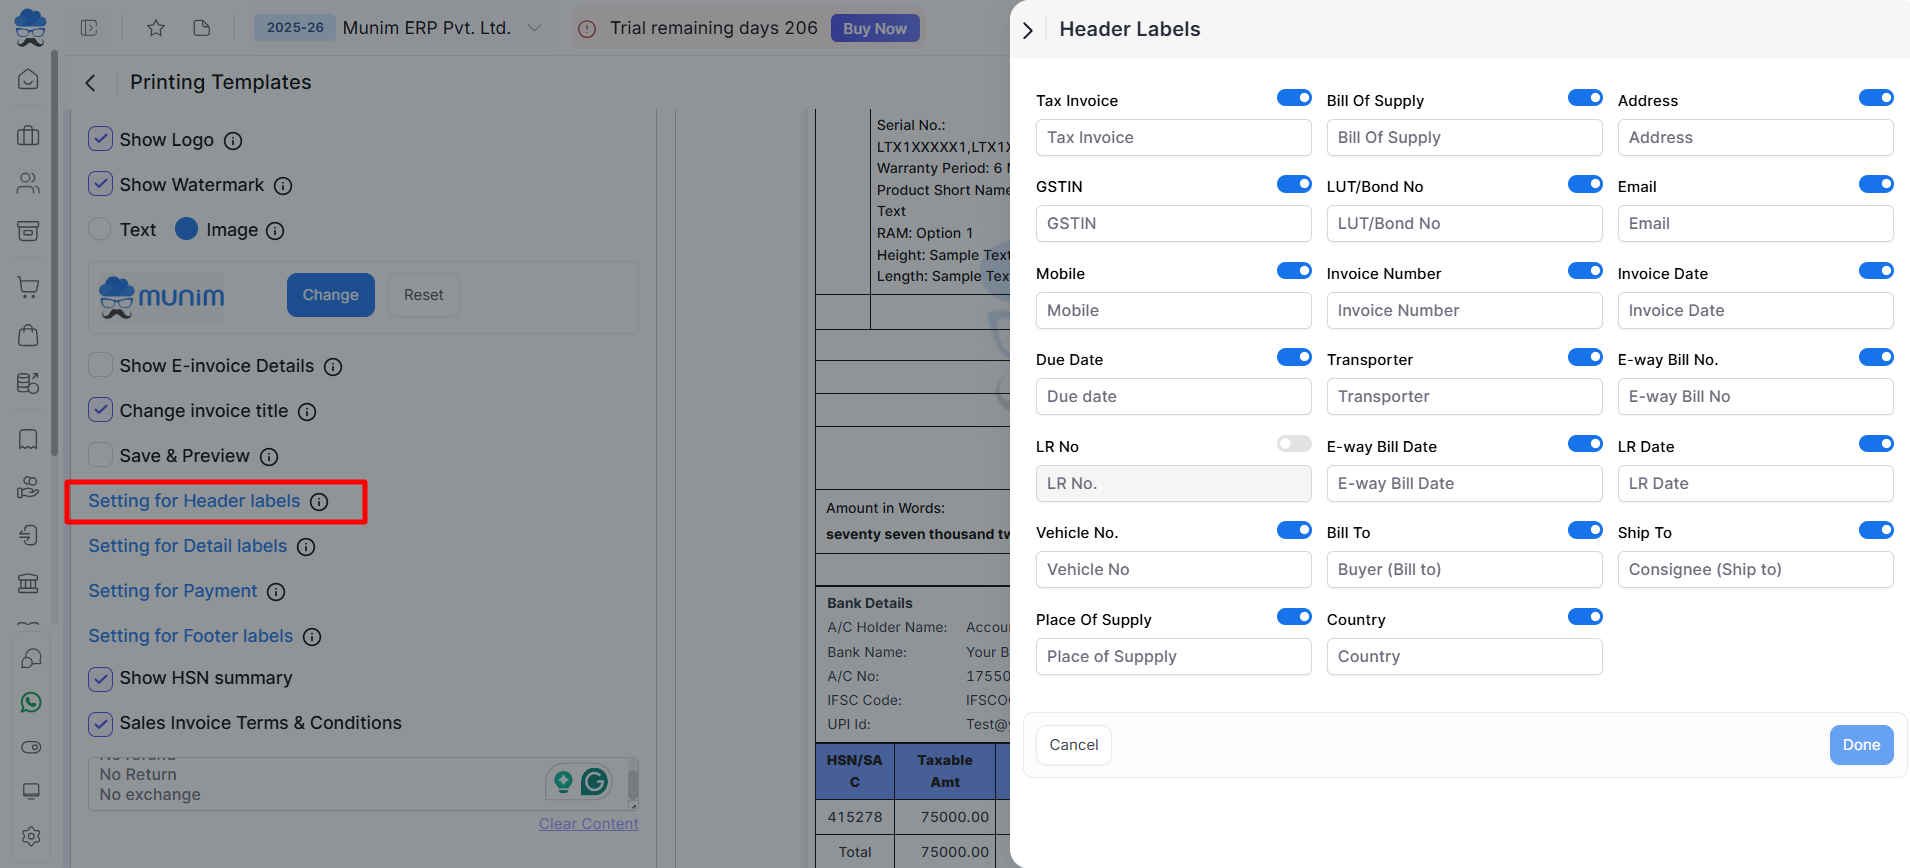Turn off the Tax Invoice toggle
1910x868 pixels.
click(1293, 98)
